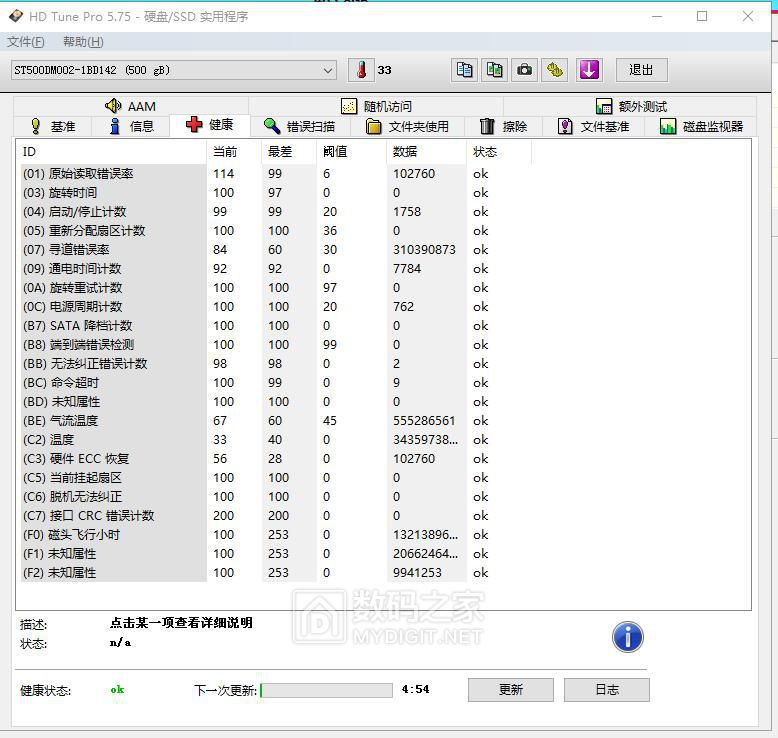Select the 健康 tab
The image size is (778, 738).
click(x=209, y=125)
